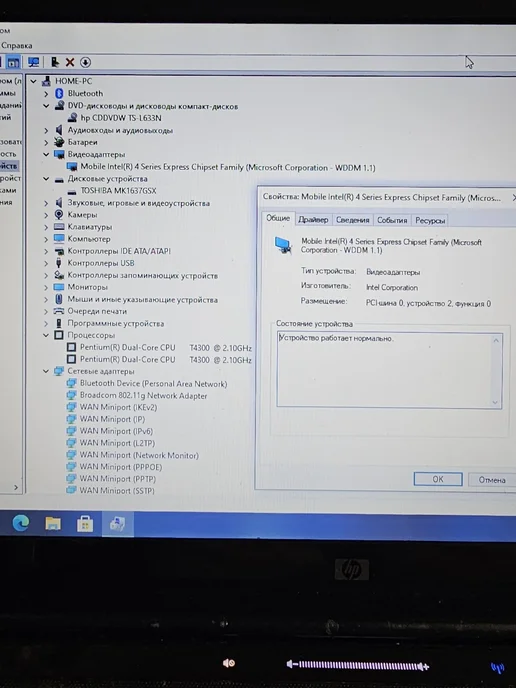This screenshot has height=688, width=516.
Task: Collapse the Сетевые адаптеры category
Action: (46, 371)
